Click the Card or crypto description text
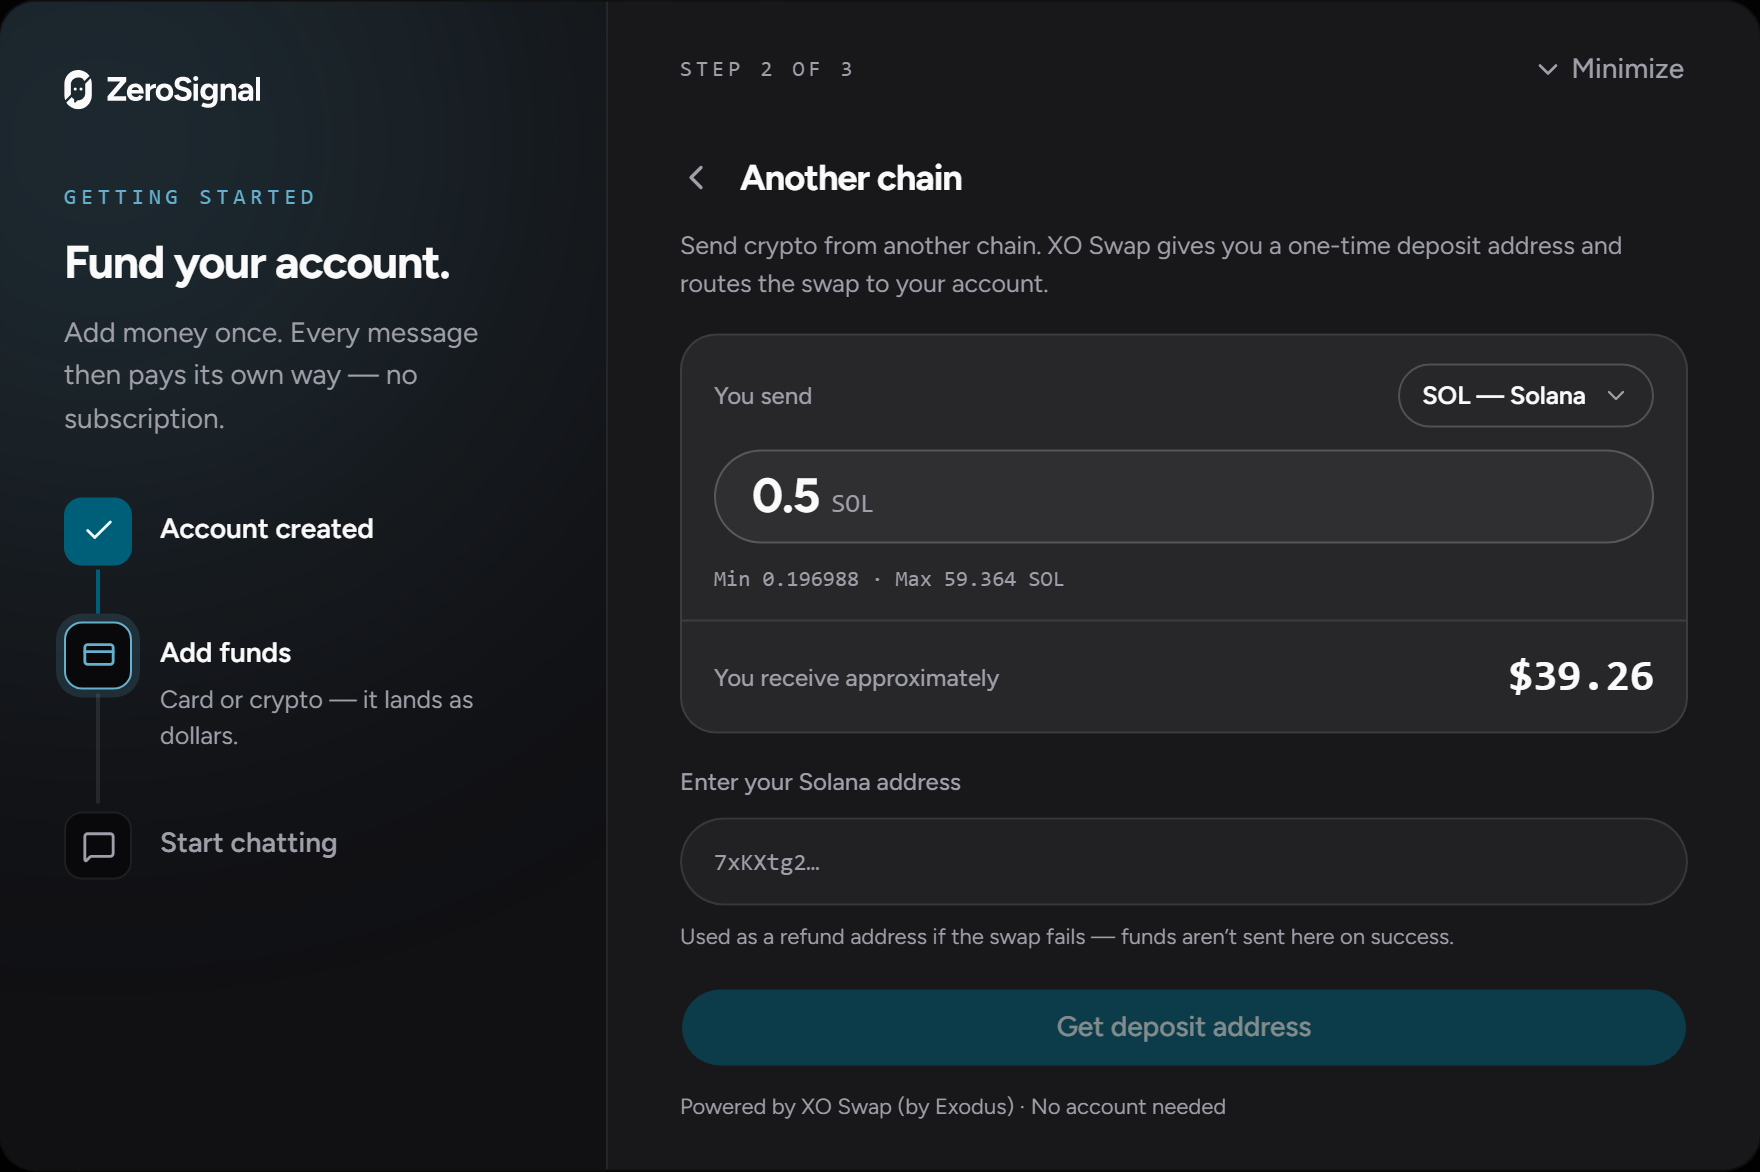Viewport: 1760px width, 1172px height. 317,718
